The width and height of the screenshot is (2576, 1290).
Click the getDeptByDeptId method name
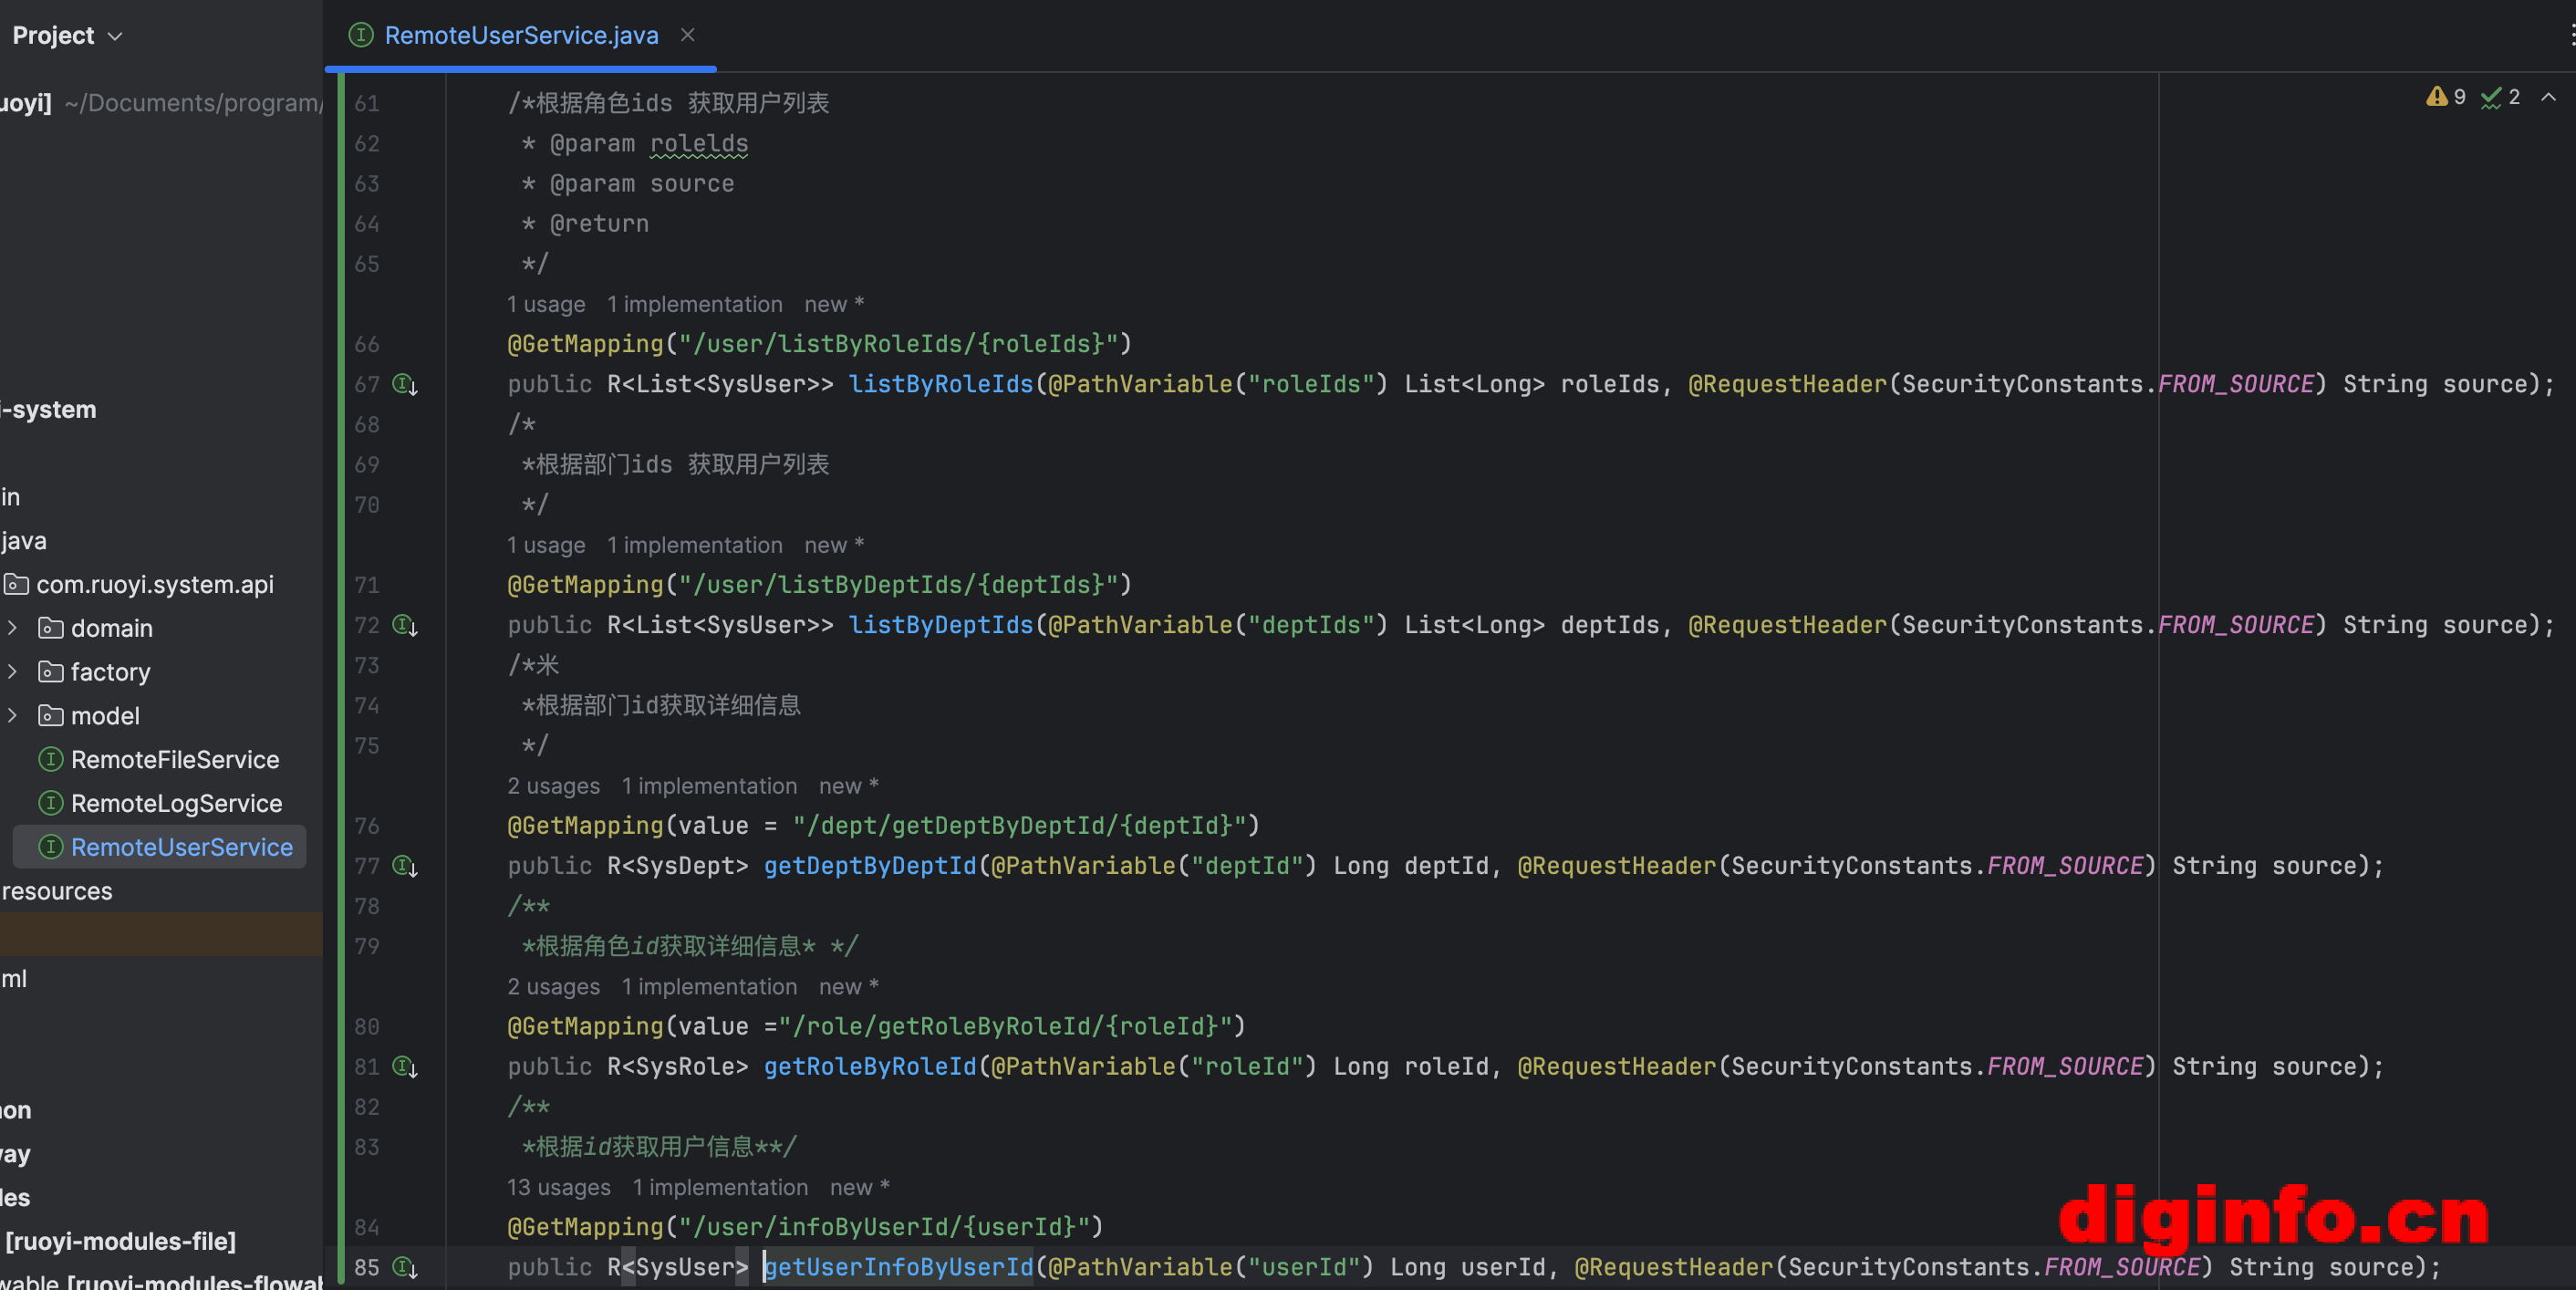[869, 866]
